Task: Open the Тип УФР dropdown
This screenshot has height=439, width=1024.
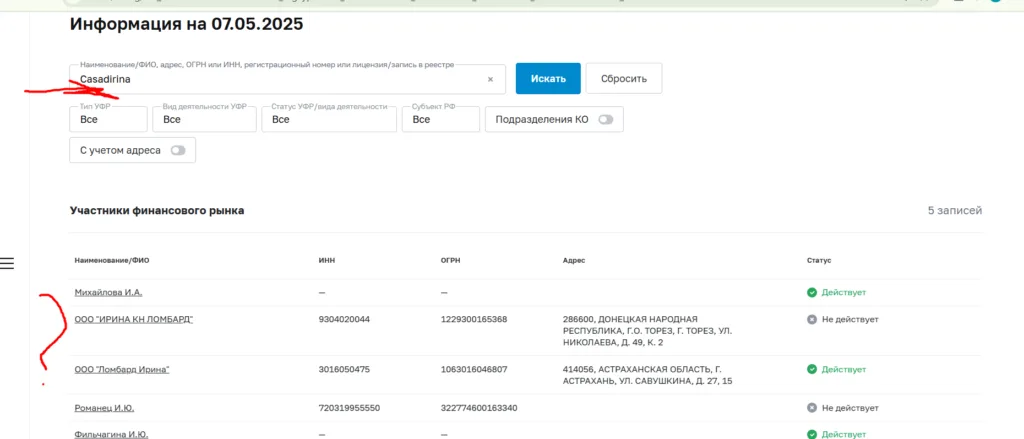Action: 108,119
